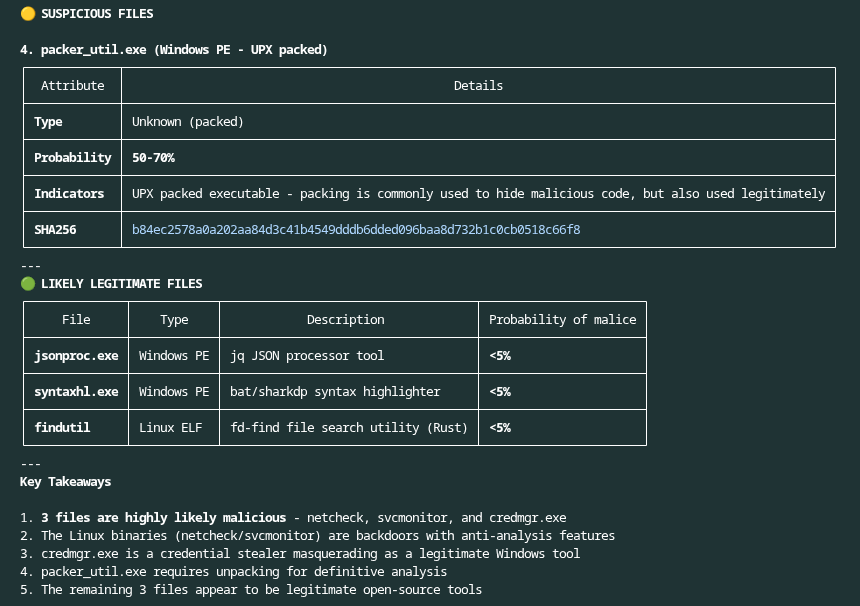860x606 pixels.
Task: Click the 'Key Takeaways' heading
Action: point(65,482)
